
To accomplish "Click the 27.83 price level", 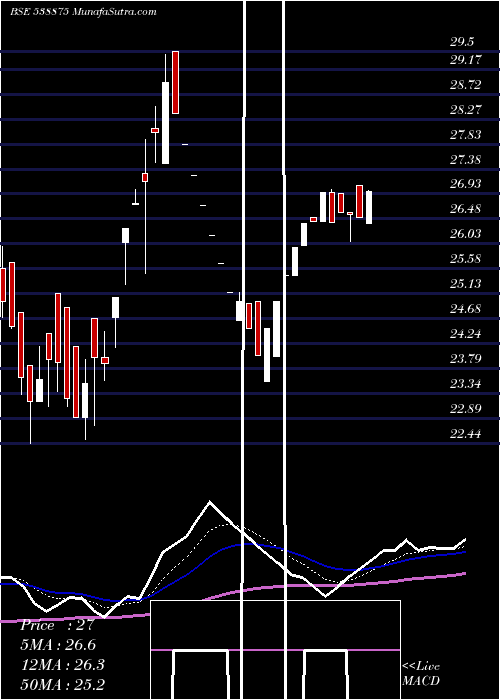I will point(465,134).
